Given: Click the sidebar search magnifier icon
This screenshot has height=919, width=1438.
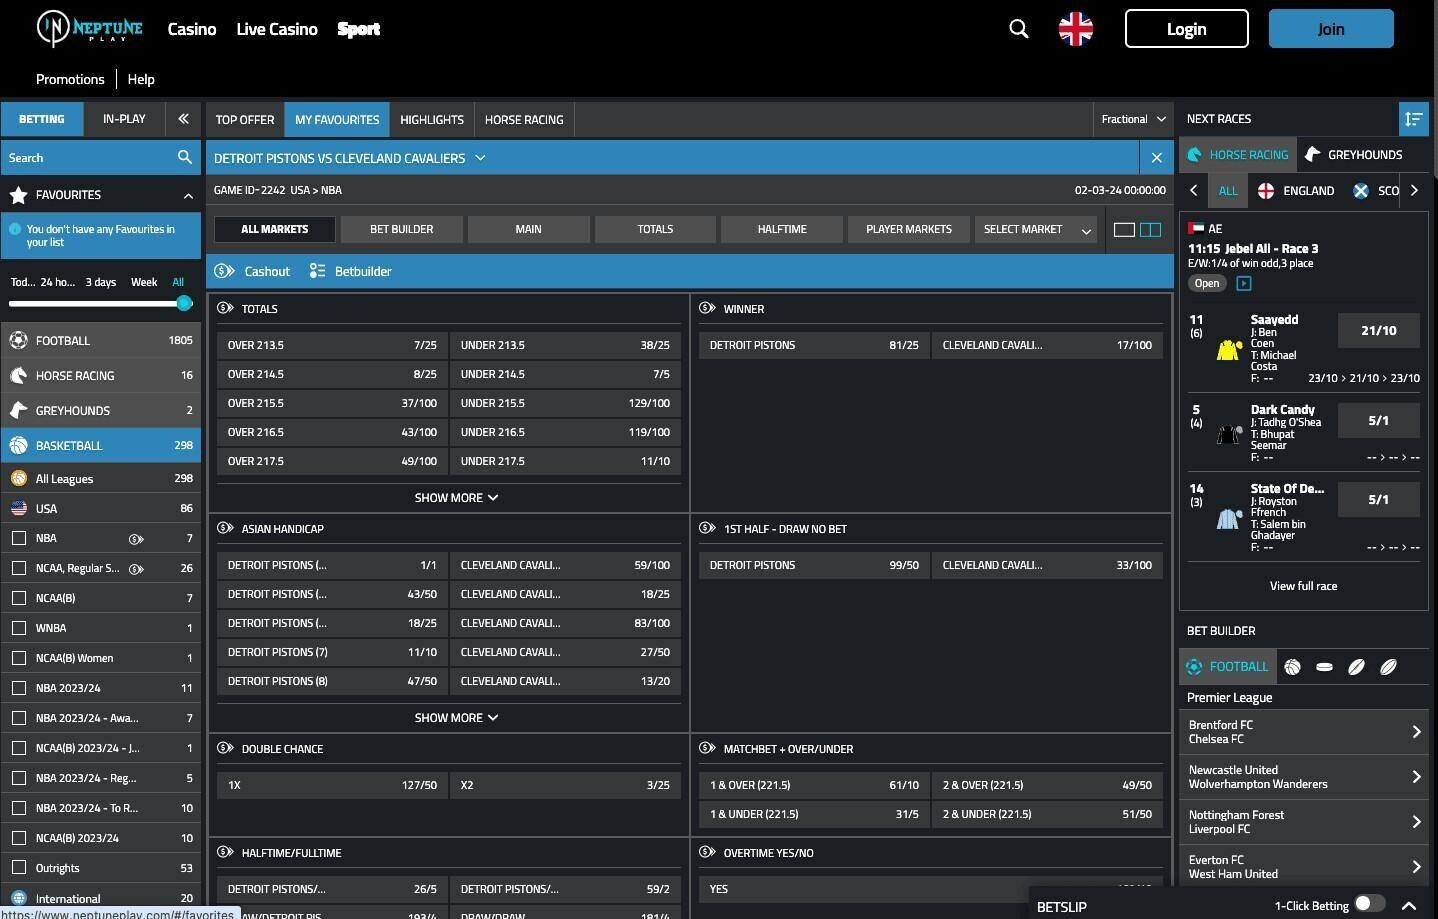Looking at the screenshot, I should [185, 157].
